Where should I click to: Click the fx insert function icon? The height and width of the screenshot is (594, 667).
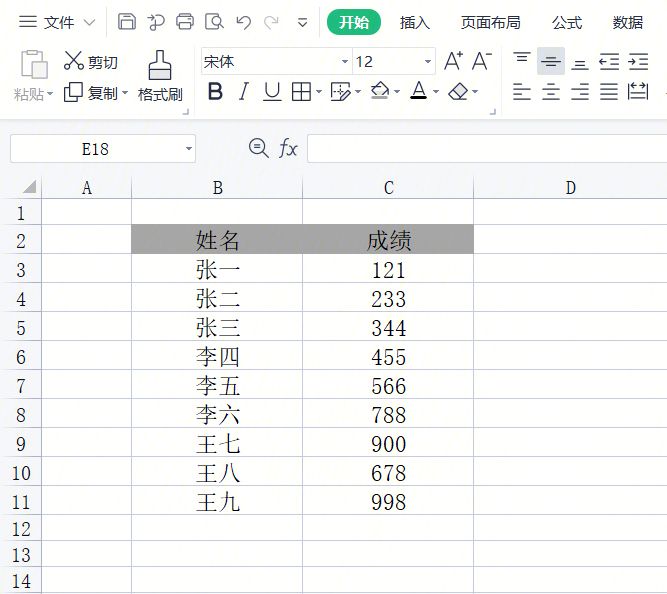tap(288, 148)
